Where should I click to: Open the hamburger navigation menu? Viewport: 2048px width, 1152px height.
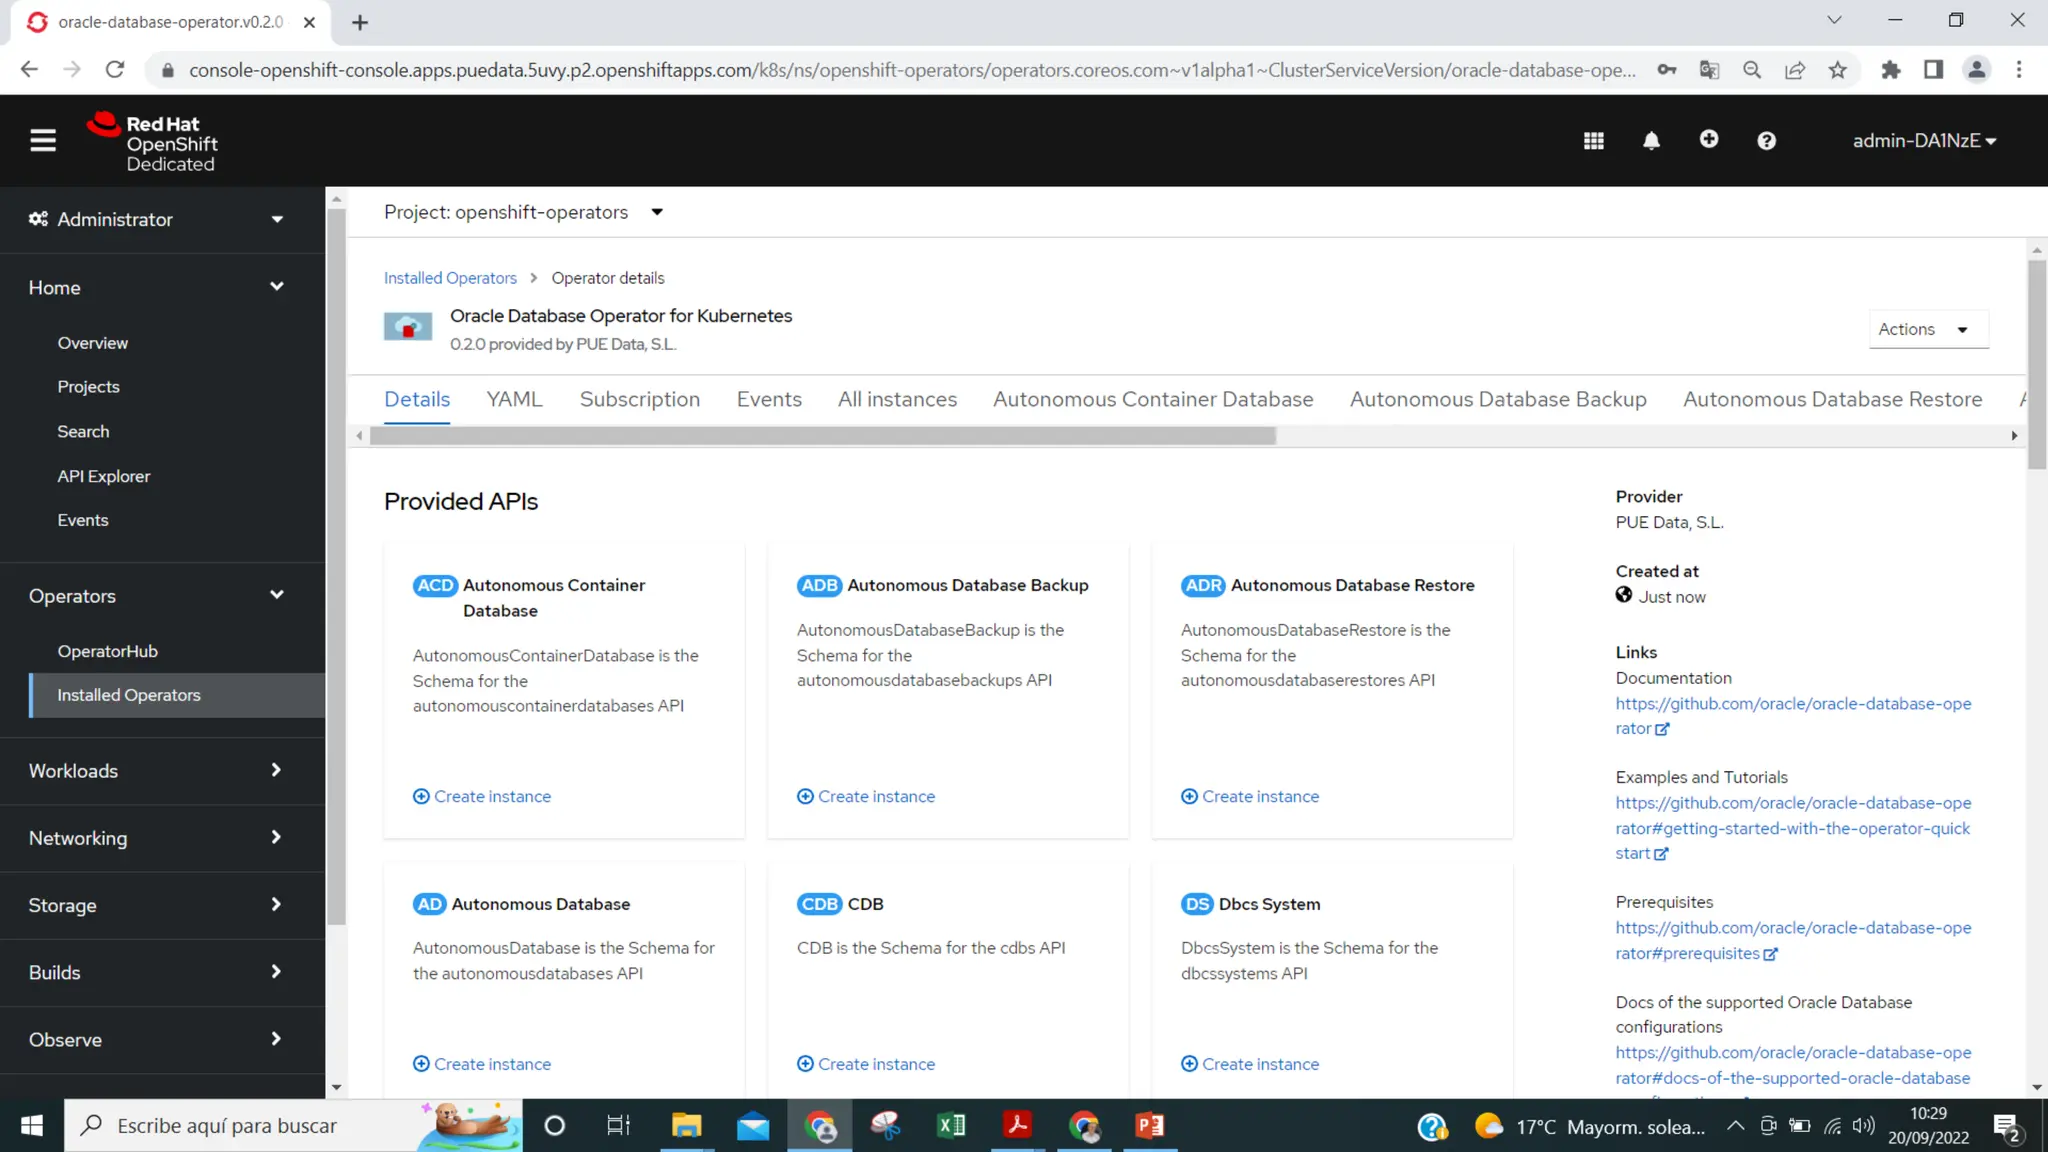(42, 141)
